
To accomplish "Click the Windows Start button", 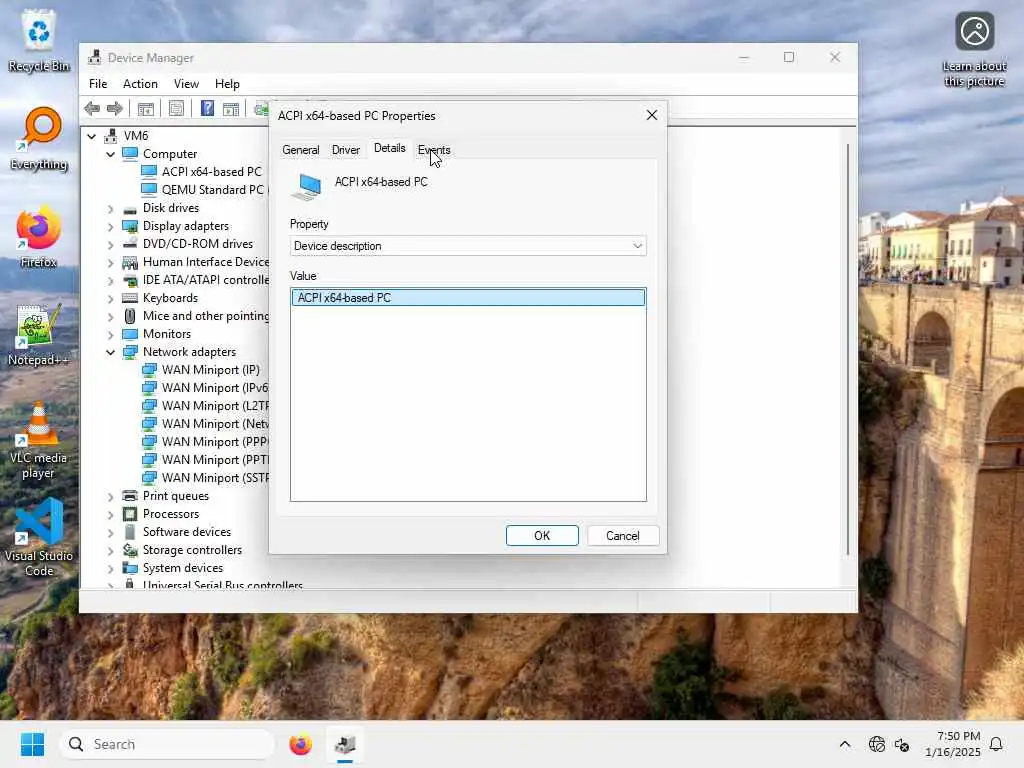I will pos(32,744).
